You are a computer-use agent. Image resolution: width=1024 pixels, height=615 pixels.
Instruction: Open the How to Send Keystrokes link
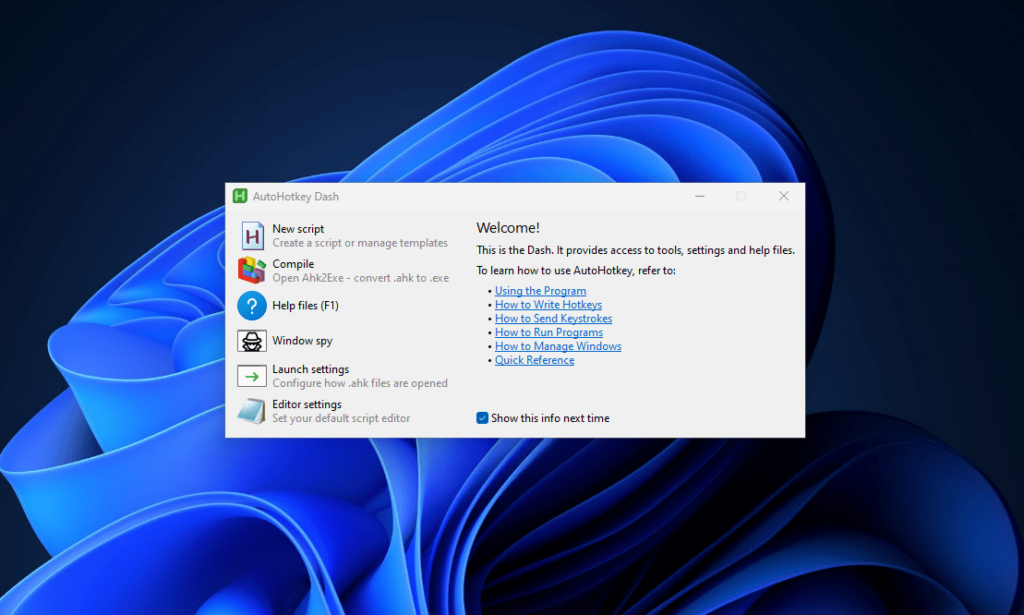click(x=553, y=318)
